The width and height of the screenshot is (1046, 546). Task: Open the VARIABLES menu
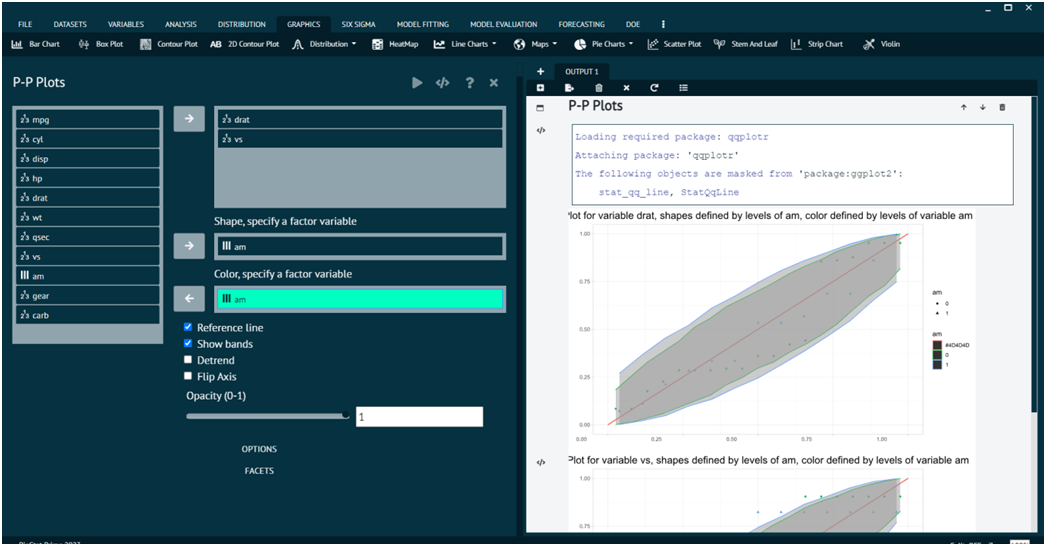126,24
